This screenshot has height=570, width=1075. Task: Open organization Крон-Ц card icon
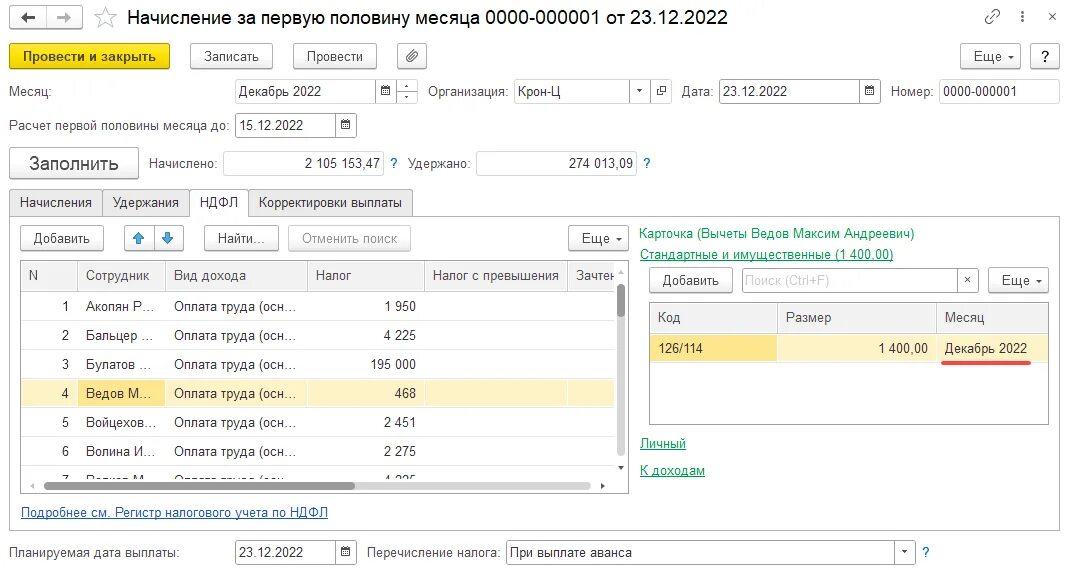pos(661,91)
